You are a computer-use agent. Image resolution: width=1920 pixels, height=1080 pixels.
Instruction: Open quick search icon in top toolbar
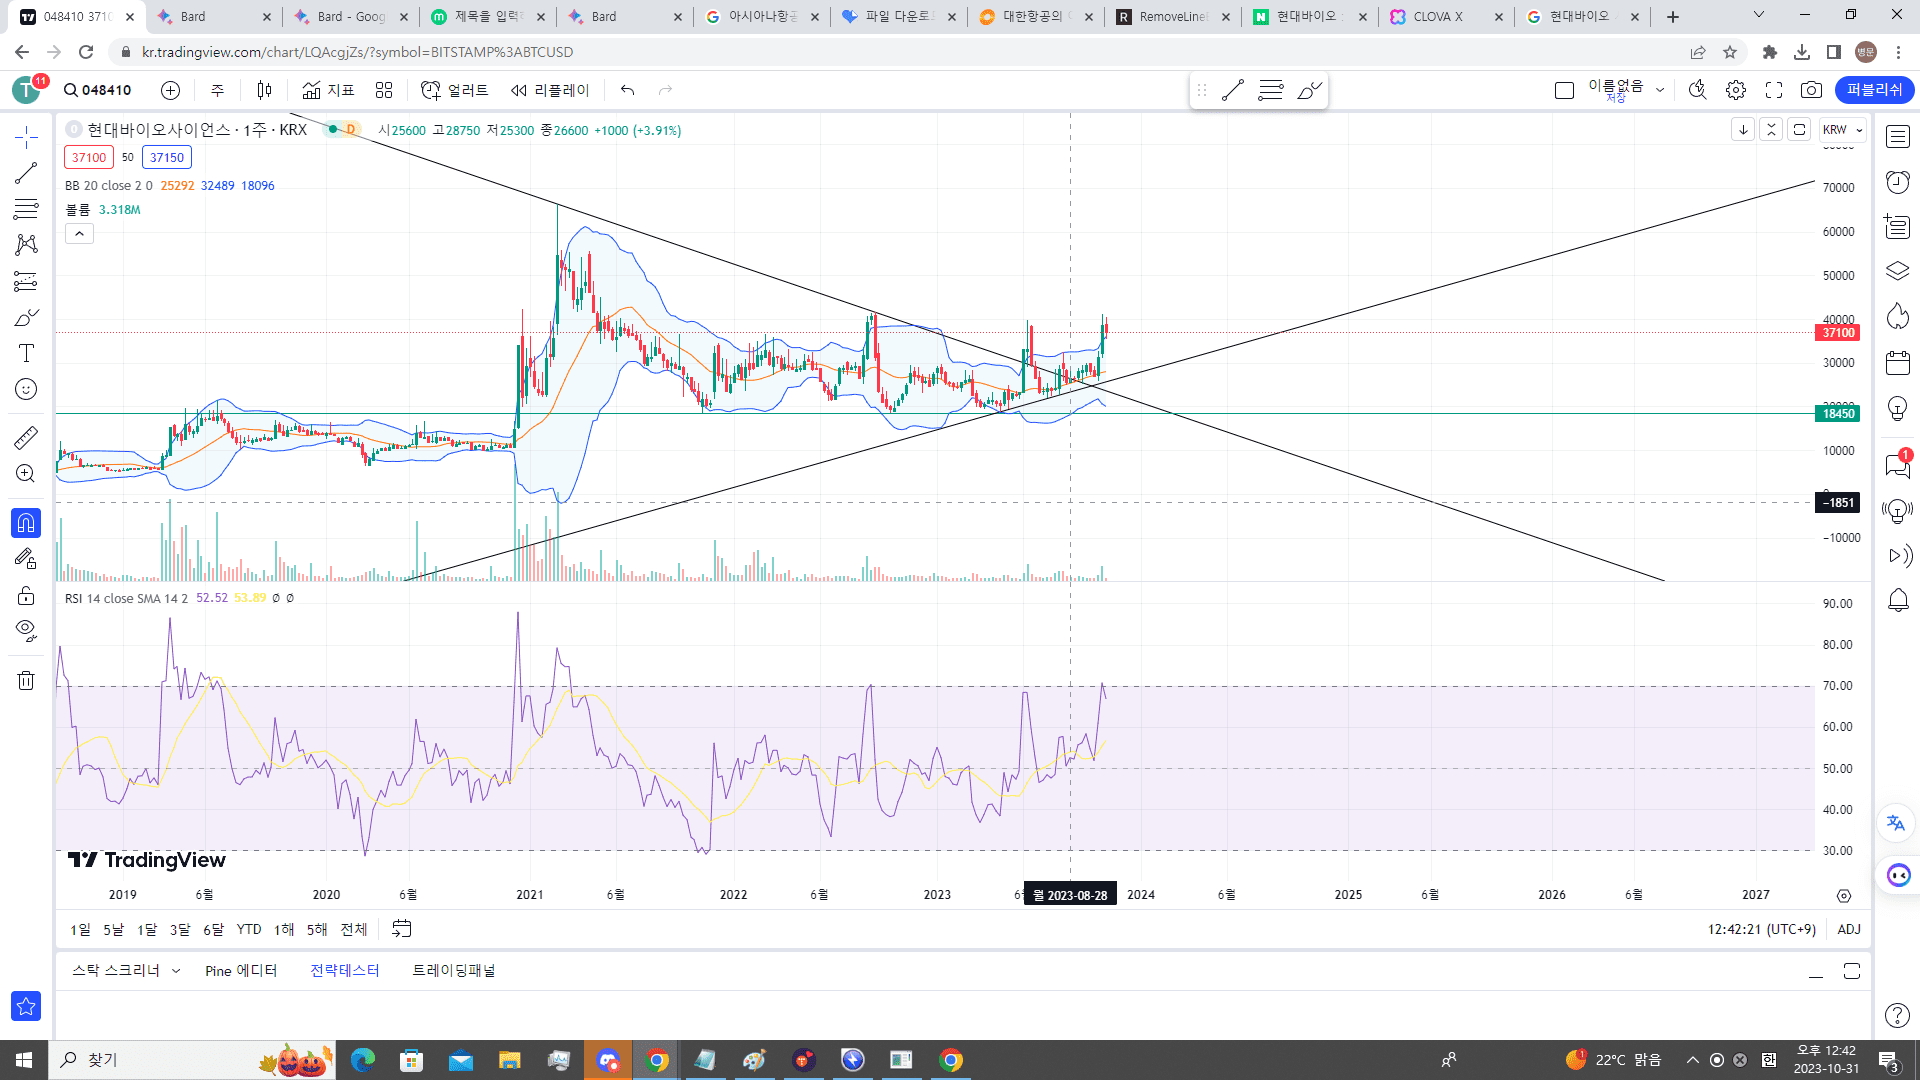click(x=1698, y=90)
